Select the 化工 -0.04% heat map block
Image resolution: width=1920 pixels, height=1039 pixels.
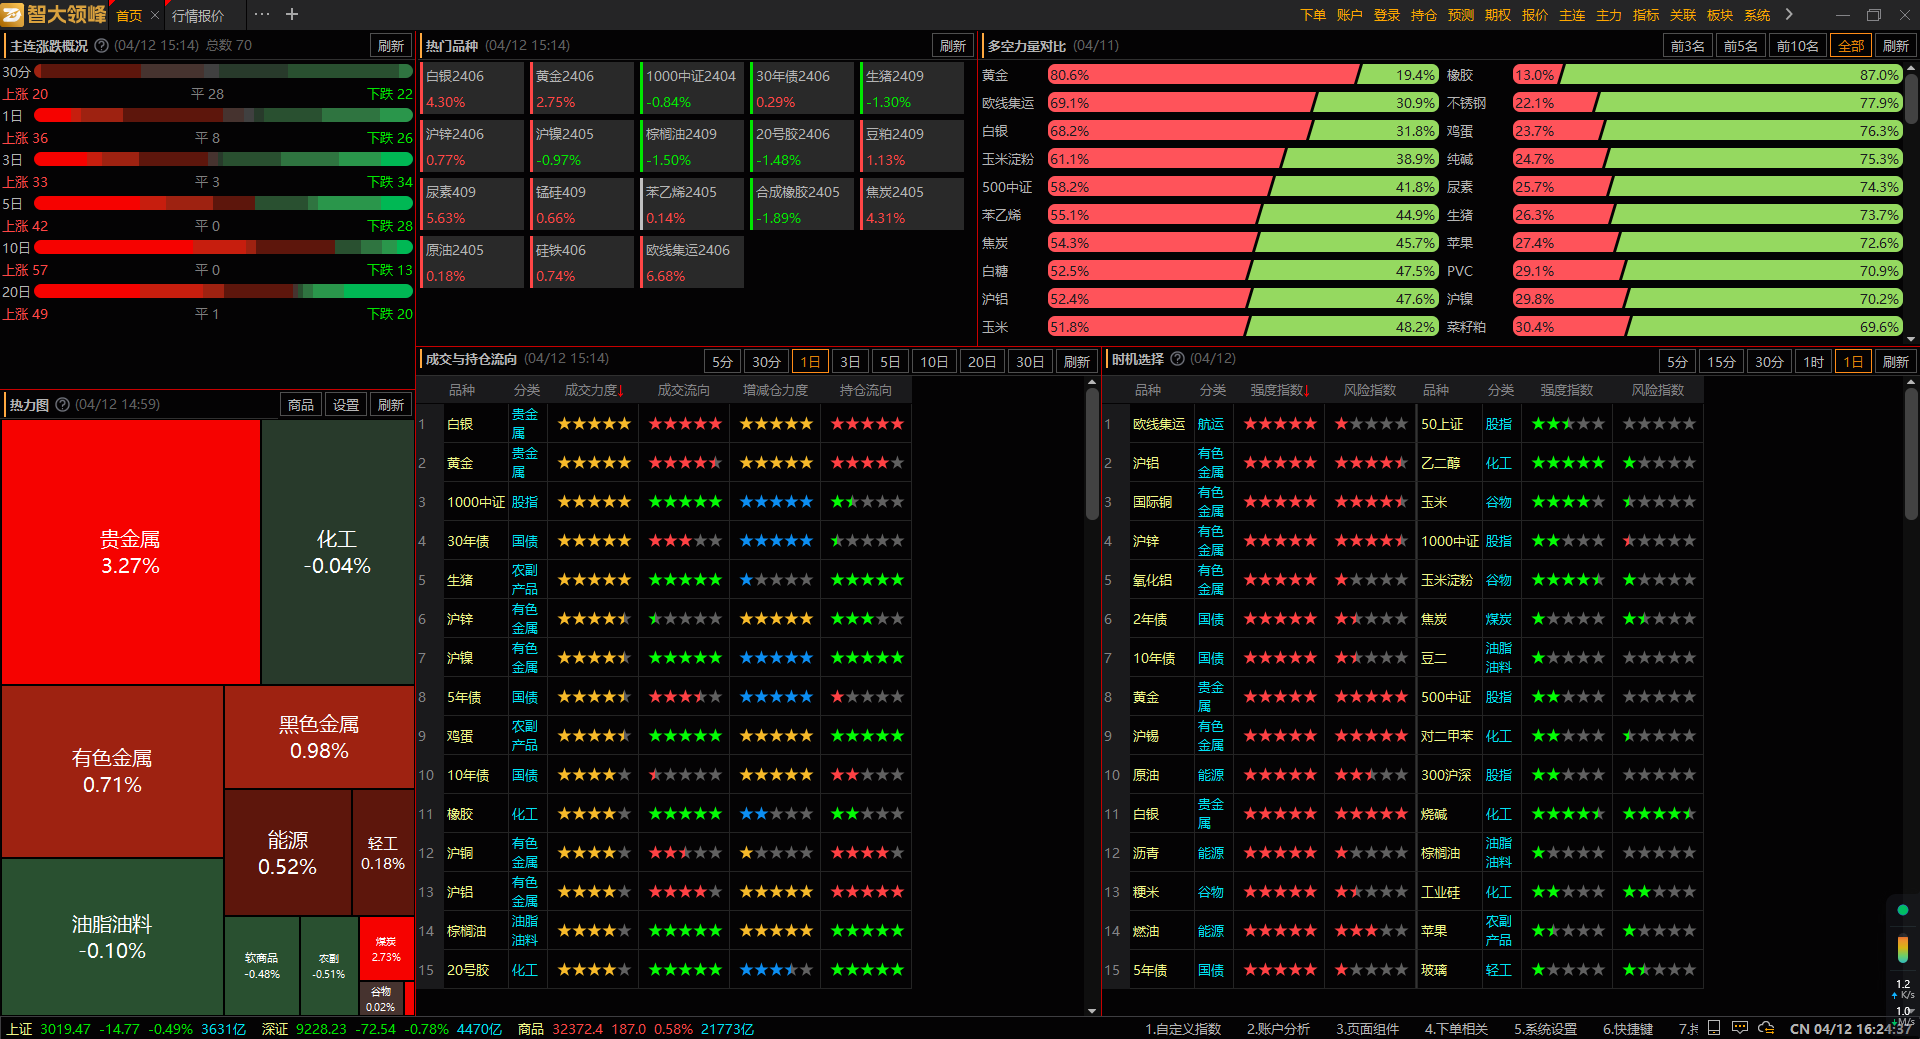[338, 552]
